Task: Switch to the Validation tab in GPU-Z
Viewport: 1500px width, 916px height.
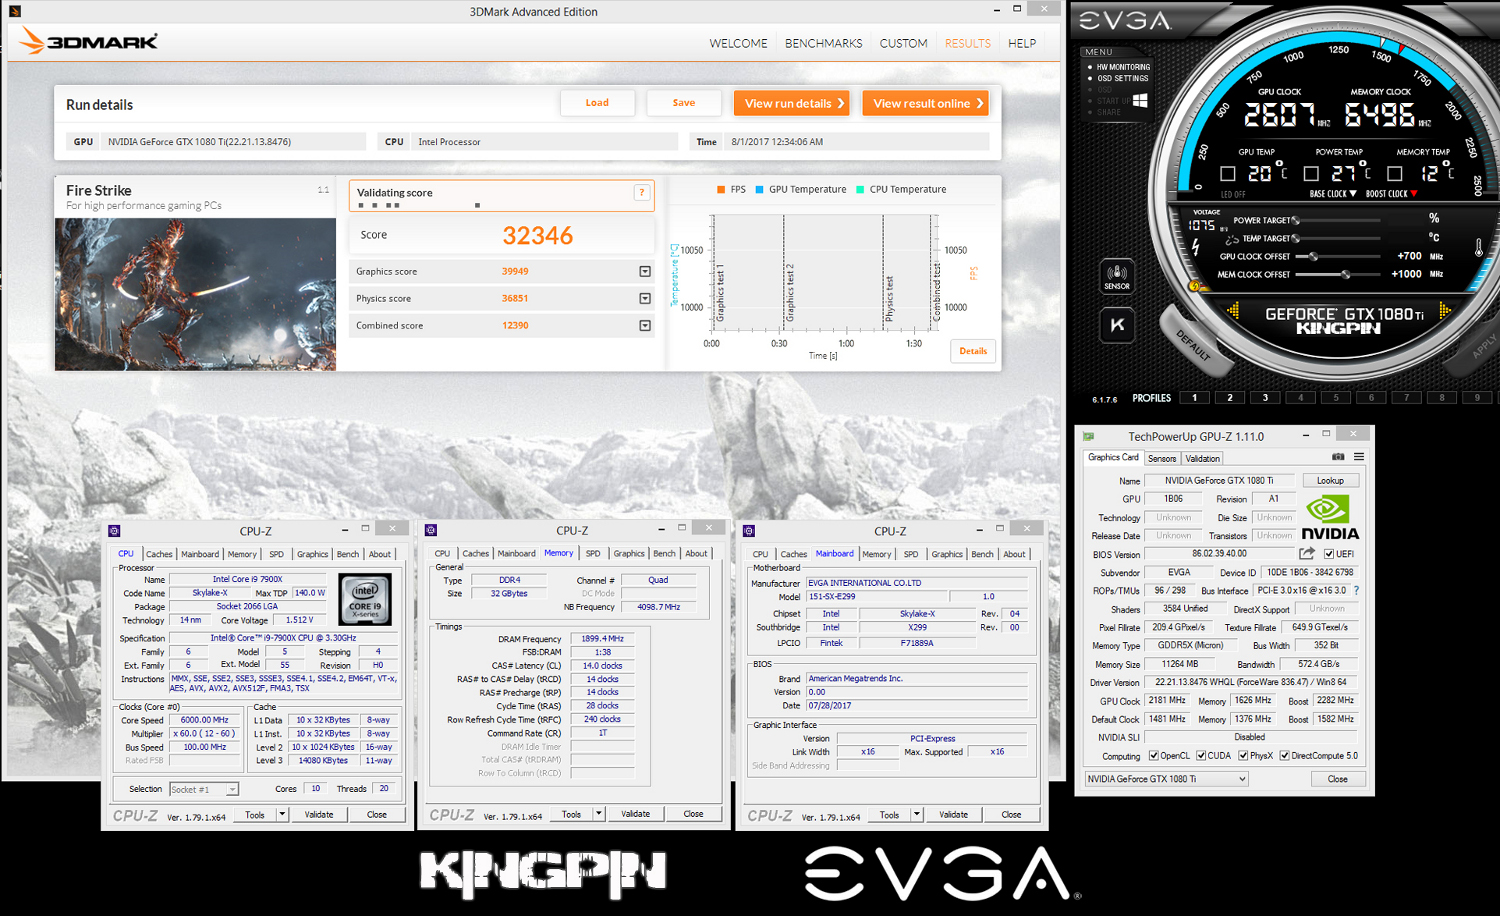Action: pos(1202,458)
